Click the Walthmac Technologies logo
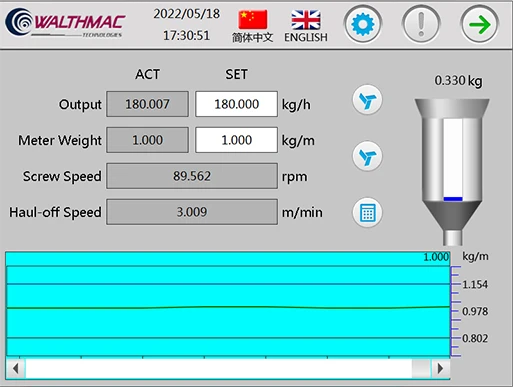513x387 pixels. point(65,23)
